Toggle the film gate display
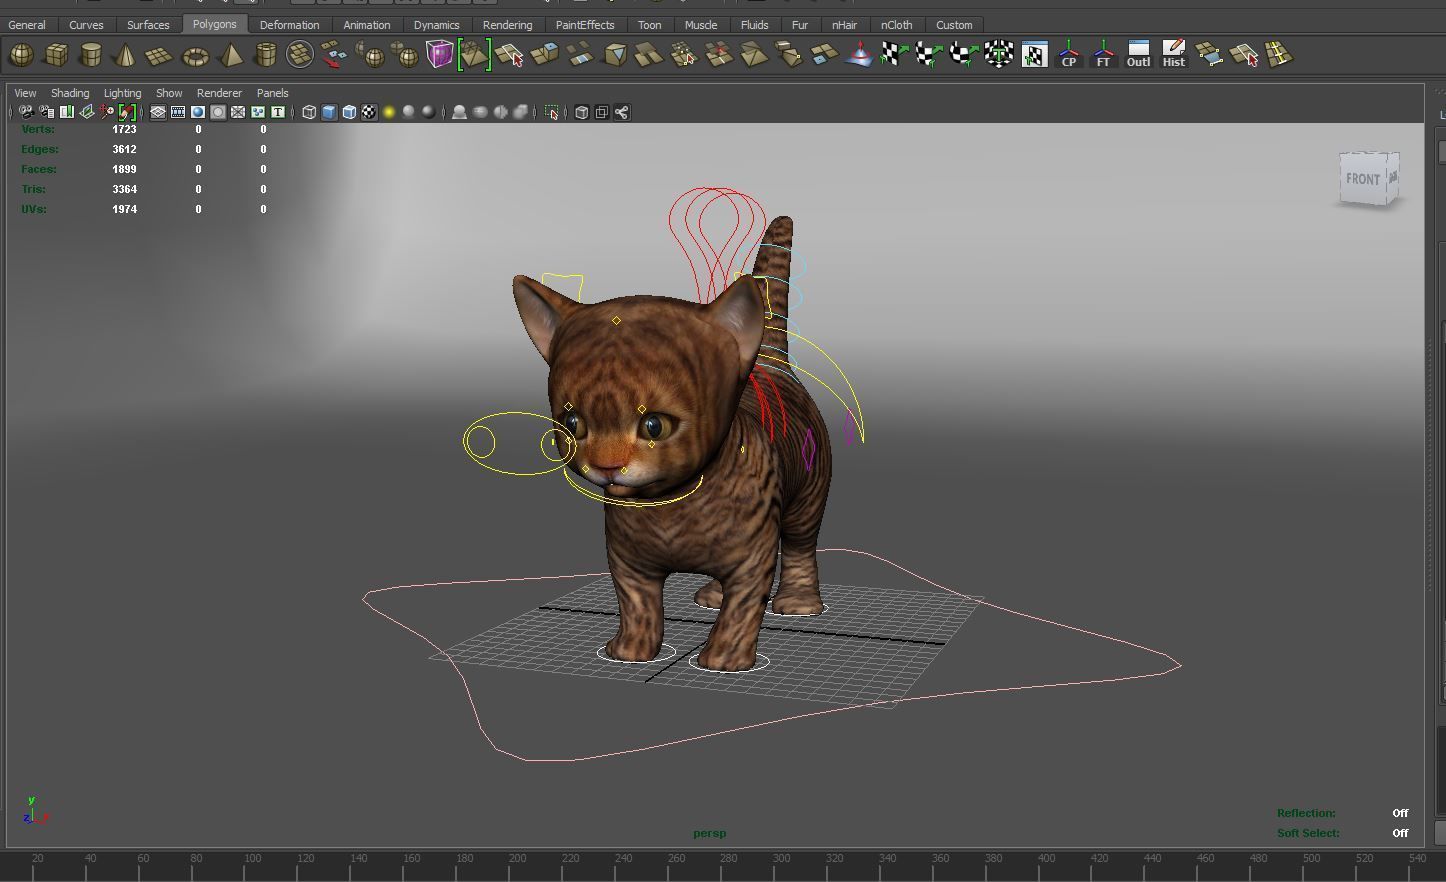The width and height of the screenshot is (1446, 882). (178, 112)
